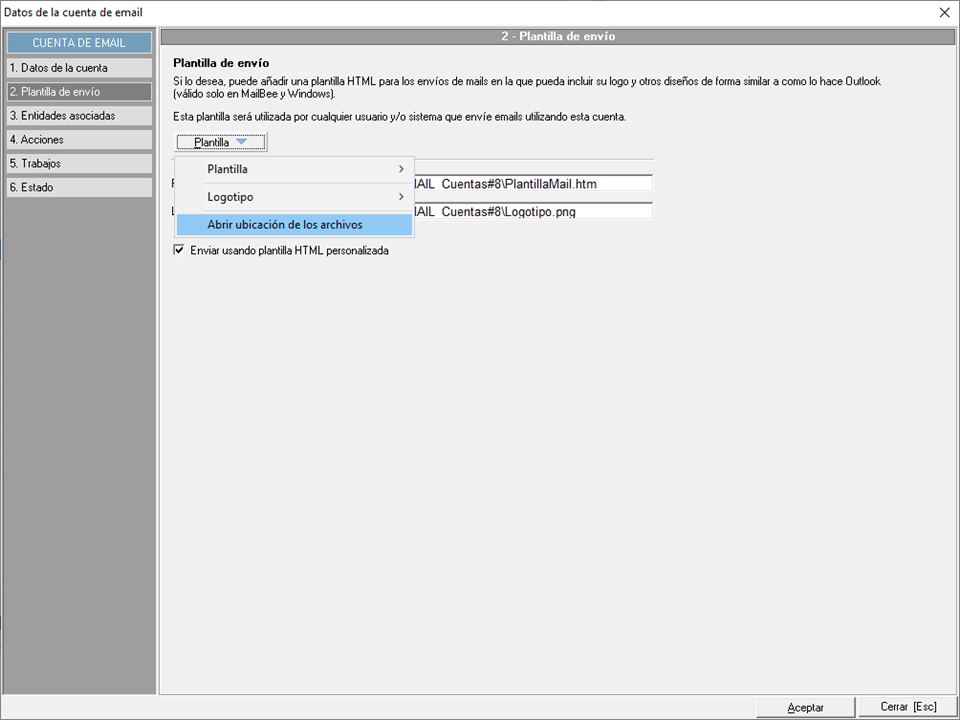Click the CUENTA DE EMAIL sidebar header
Image resolution: width=960 pixels, height=720 pixels.
point(79,43)
